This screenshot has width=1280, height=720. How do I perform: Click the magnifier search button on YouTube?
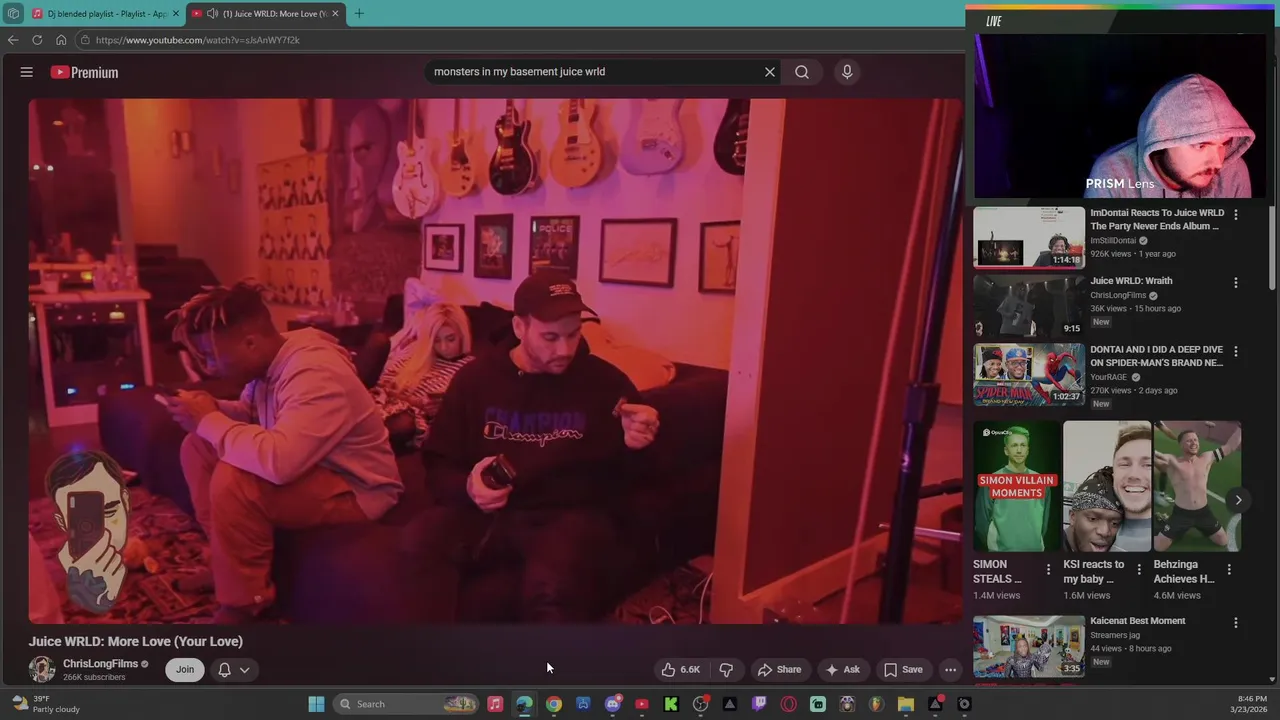click(802, 72)
